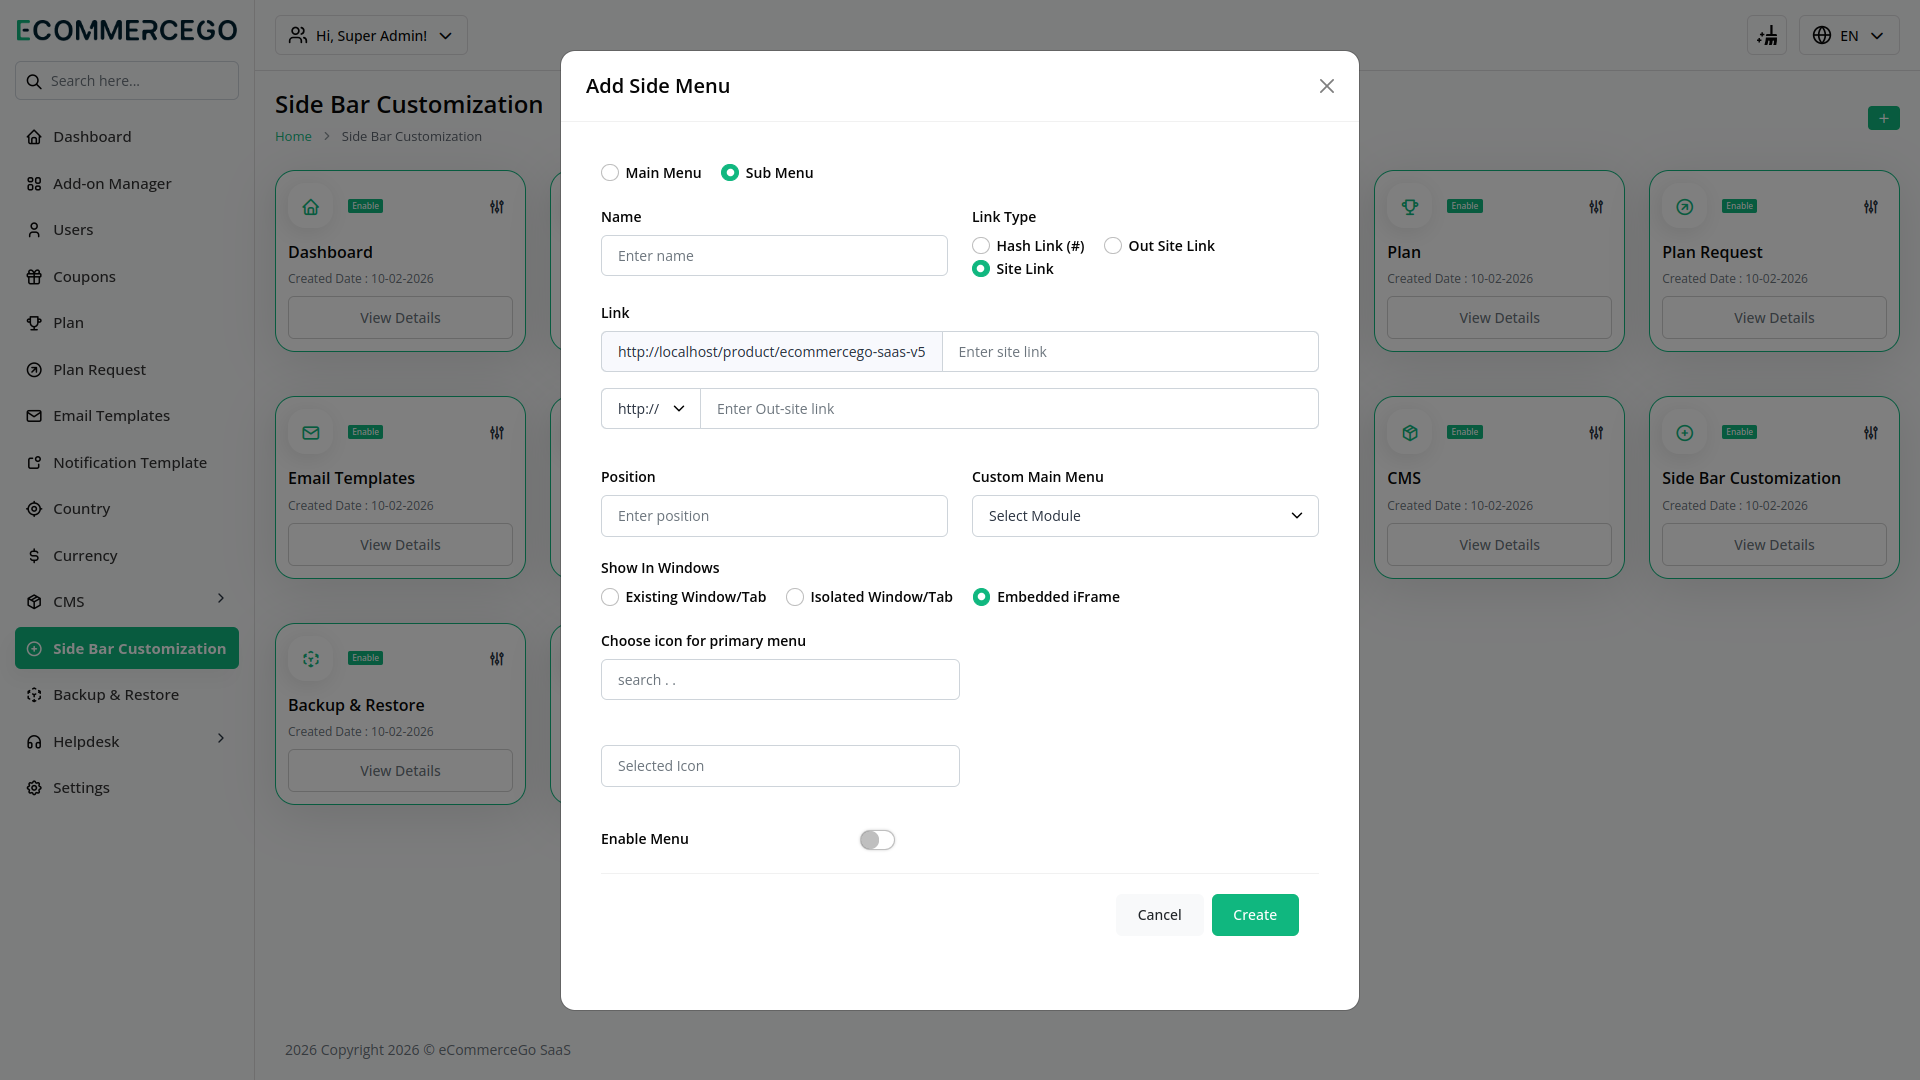Click sliders icon on Side Bar Customization card
1920x1080 pixels.
click(1871, 433)
